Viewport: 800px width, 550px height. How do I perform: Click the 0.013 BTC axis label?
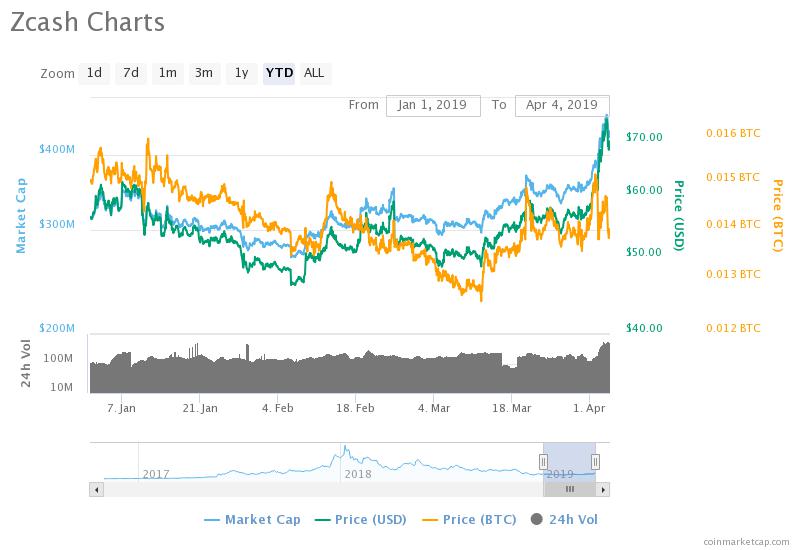point(733,274)
